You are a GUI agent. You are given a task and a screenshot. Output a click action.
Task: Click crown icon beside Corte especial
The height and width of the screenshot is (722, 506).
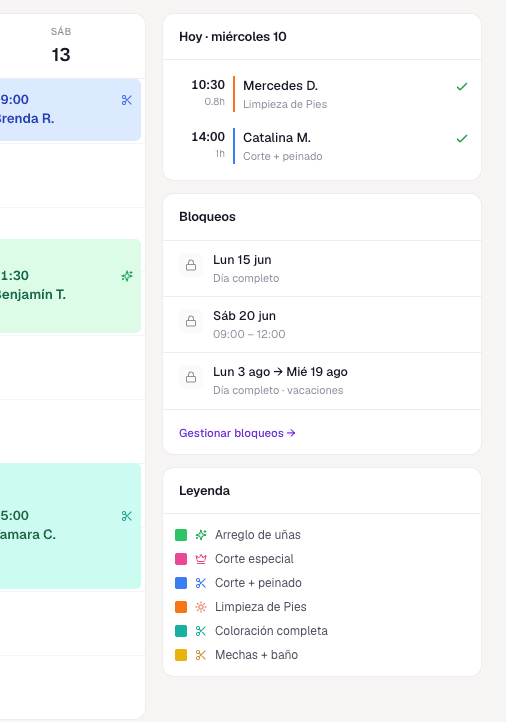(x=201, y=559)
